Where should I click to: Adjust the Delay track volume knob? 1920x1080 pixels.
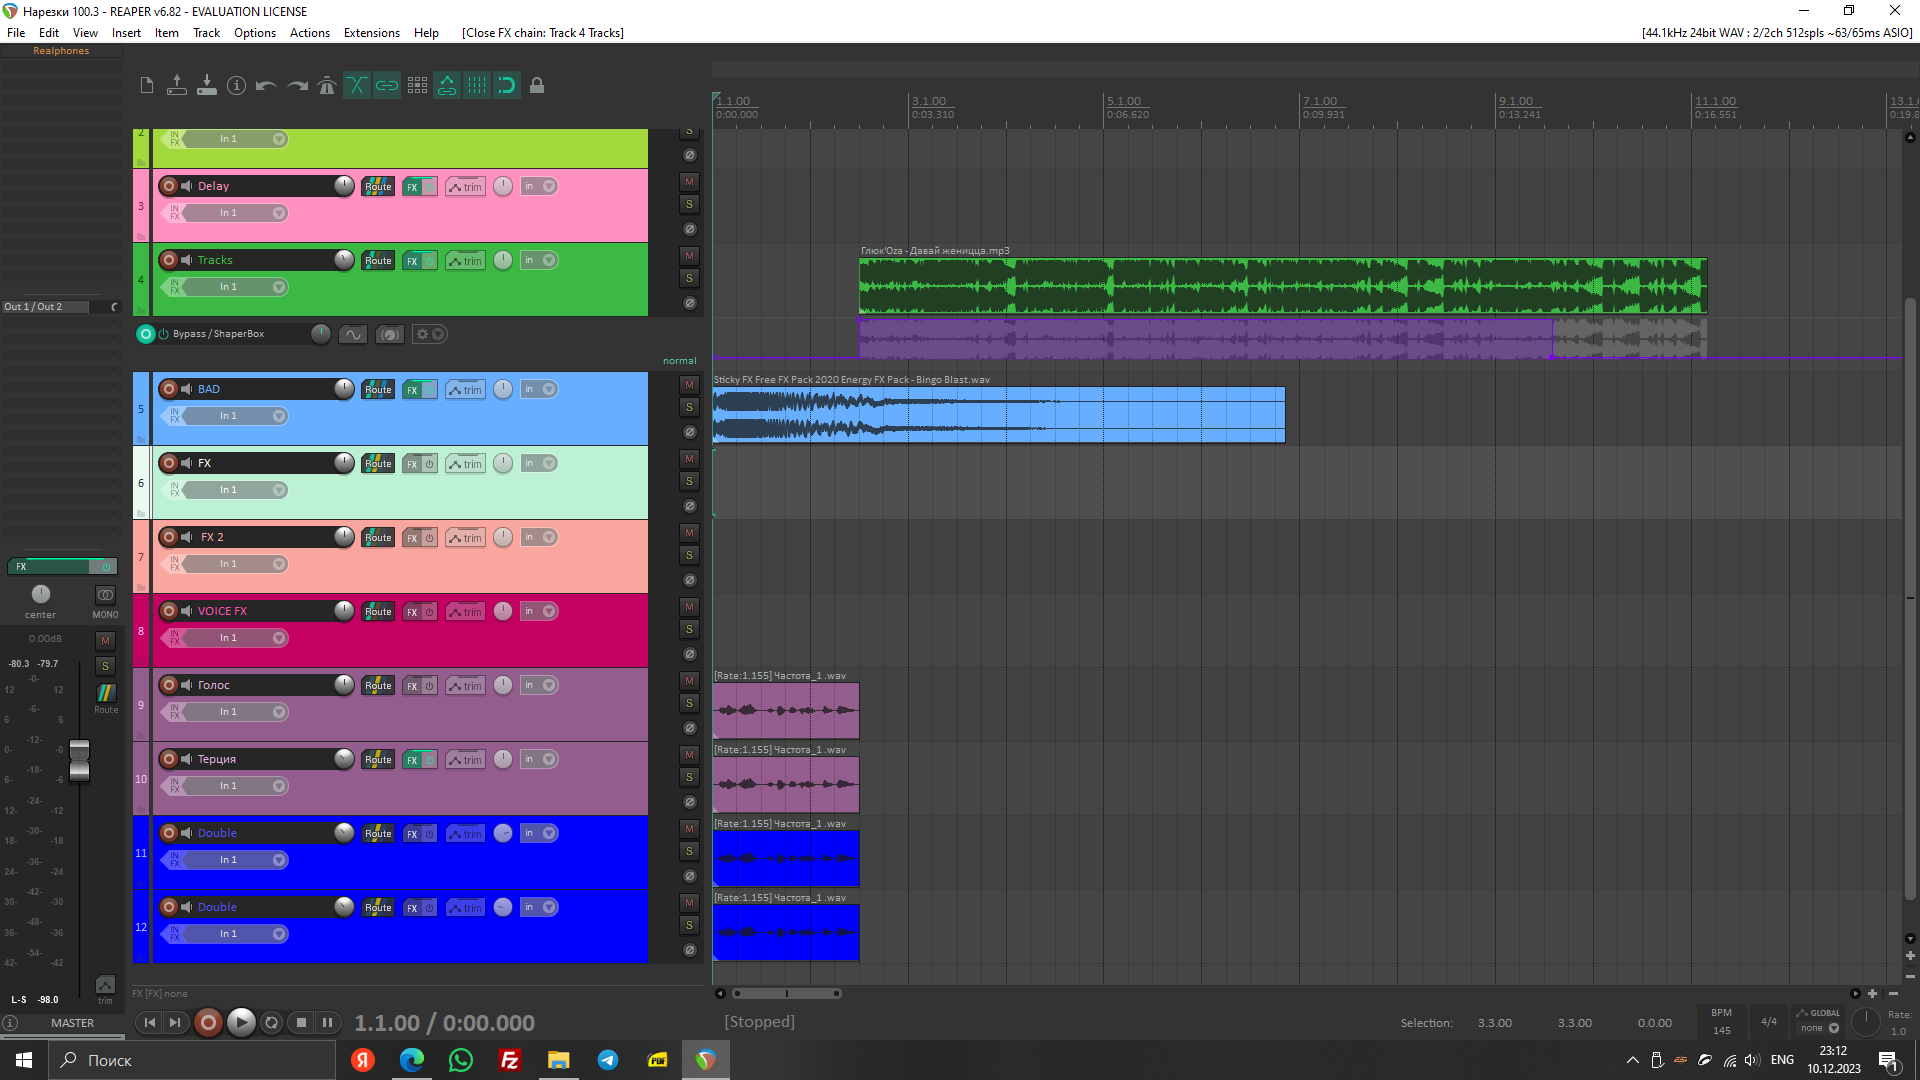pyautogui.click(x=344, y=186)
